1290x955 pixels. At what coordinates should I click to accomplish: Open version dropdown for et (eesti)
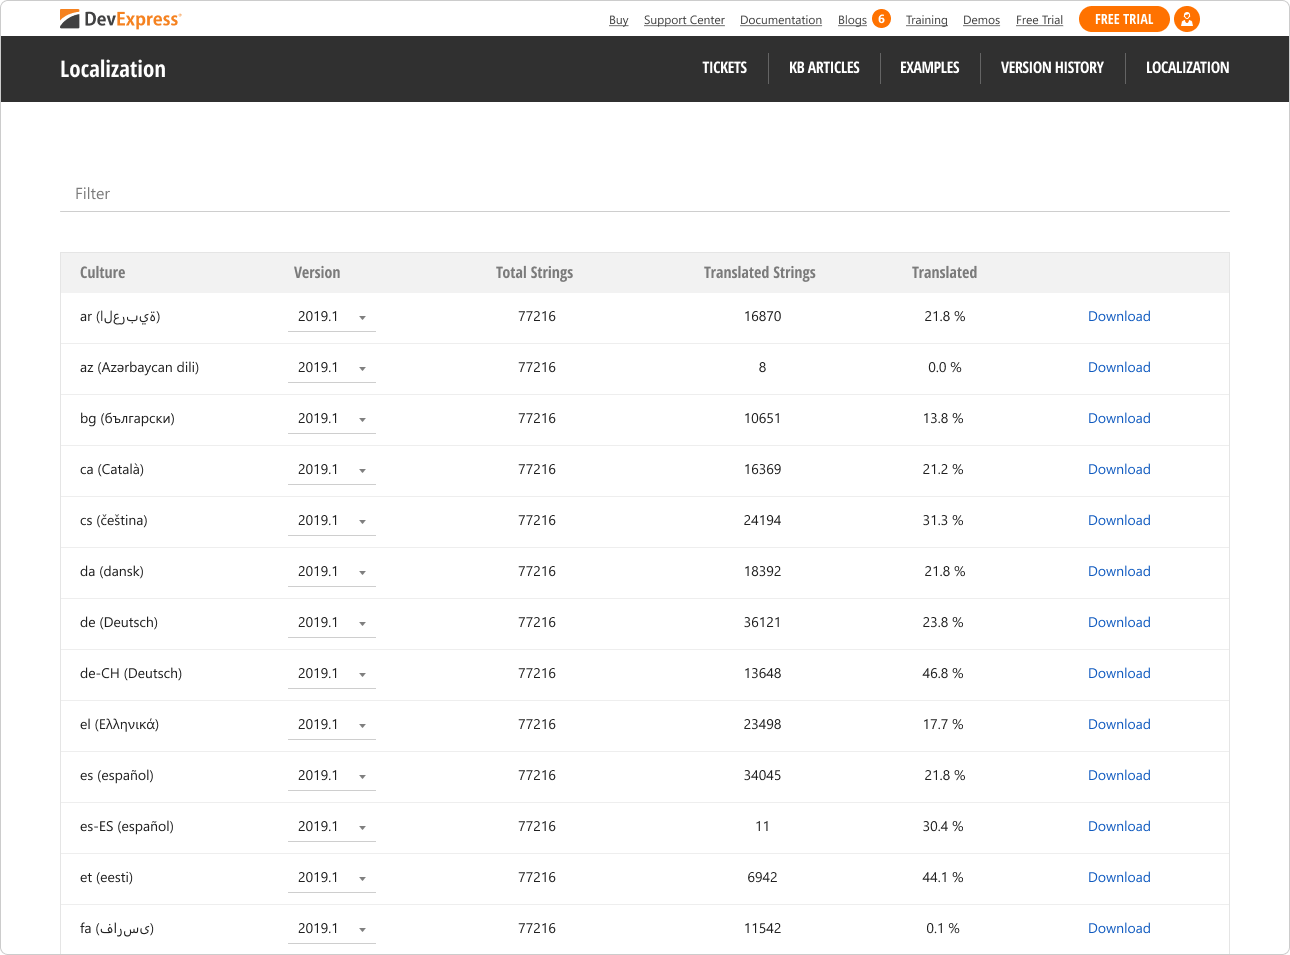point(332,878)
